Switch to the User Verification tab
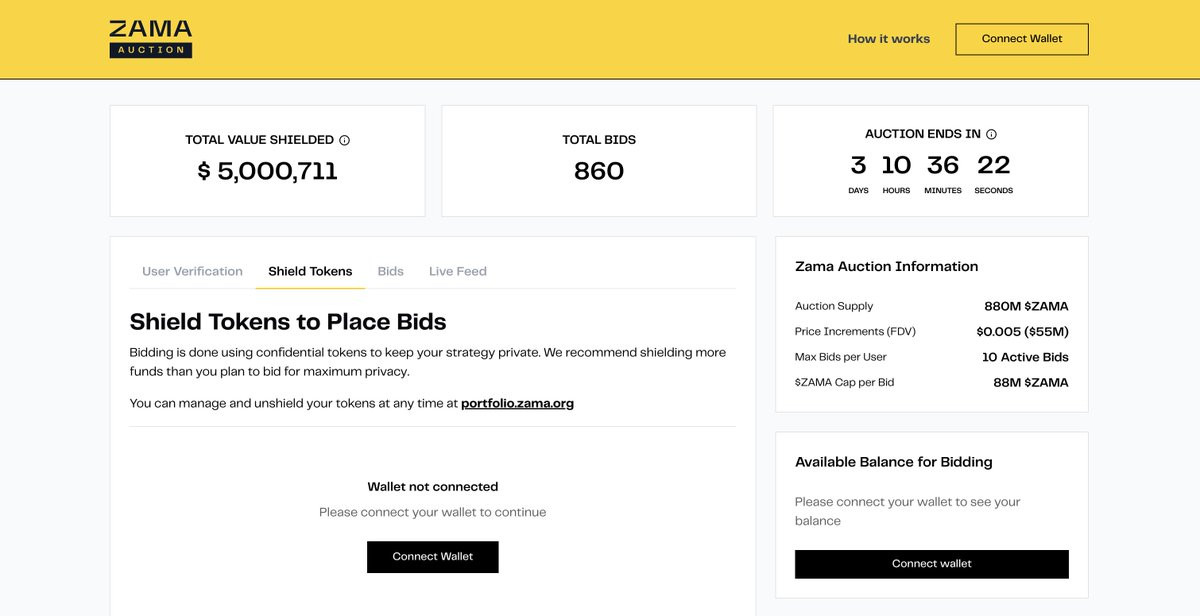 pyautogui.click(x=193, y=271)
